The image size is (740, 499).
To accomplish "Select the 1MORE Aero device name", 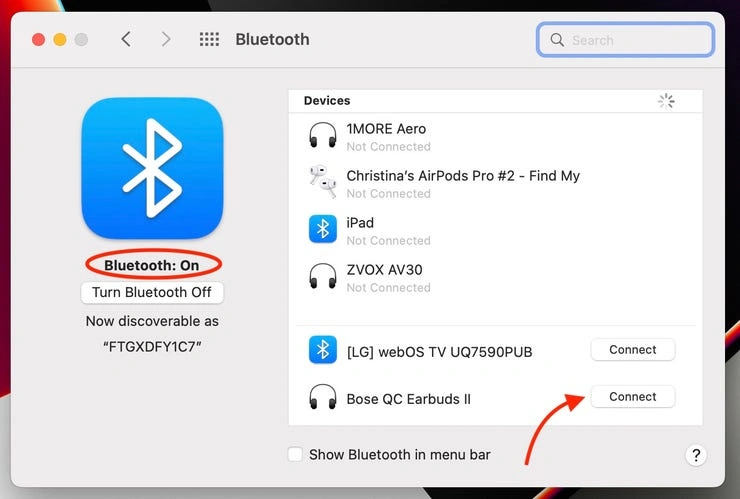I will (x=386, y=128).
